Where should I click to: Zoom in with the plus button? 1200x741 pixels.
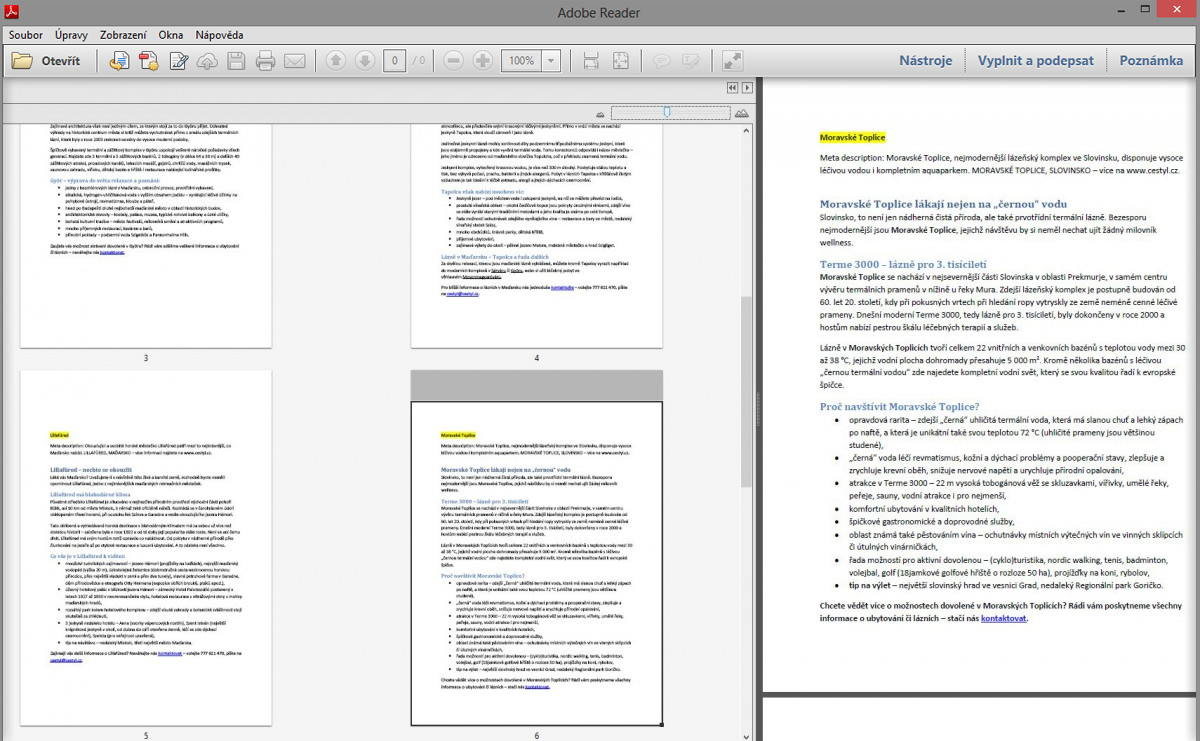482,60
